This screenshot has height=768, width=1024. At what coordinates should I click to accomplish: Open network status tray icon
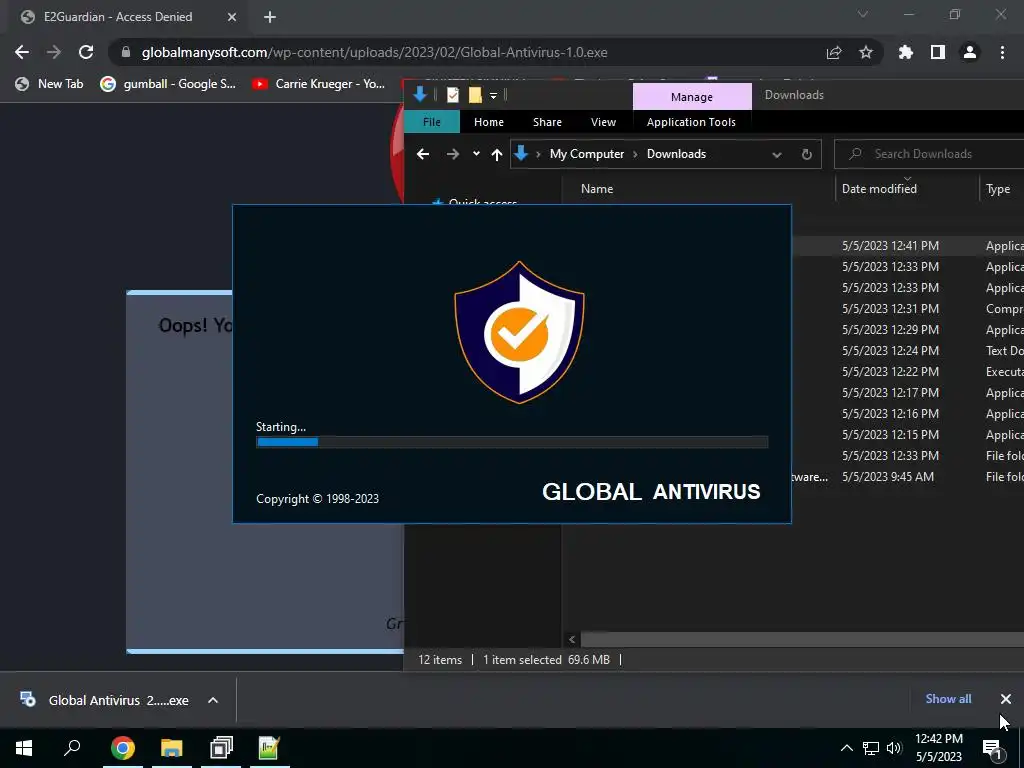[x=871, y=748]
